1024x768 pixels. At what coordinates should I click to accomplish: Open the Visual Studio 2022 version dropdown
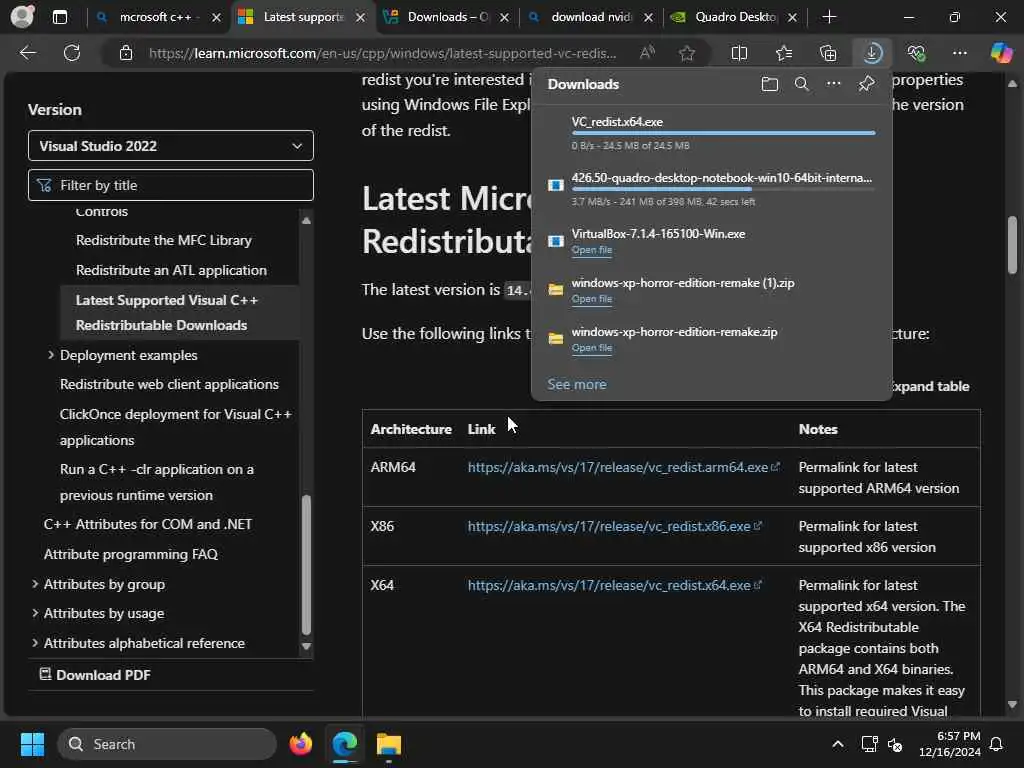click(x=170, y=146)
